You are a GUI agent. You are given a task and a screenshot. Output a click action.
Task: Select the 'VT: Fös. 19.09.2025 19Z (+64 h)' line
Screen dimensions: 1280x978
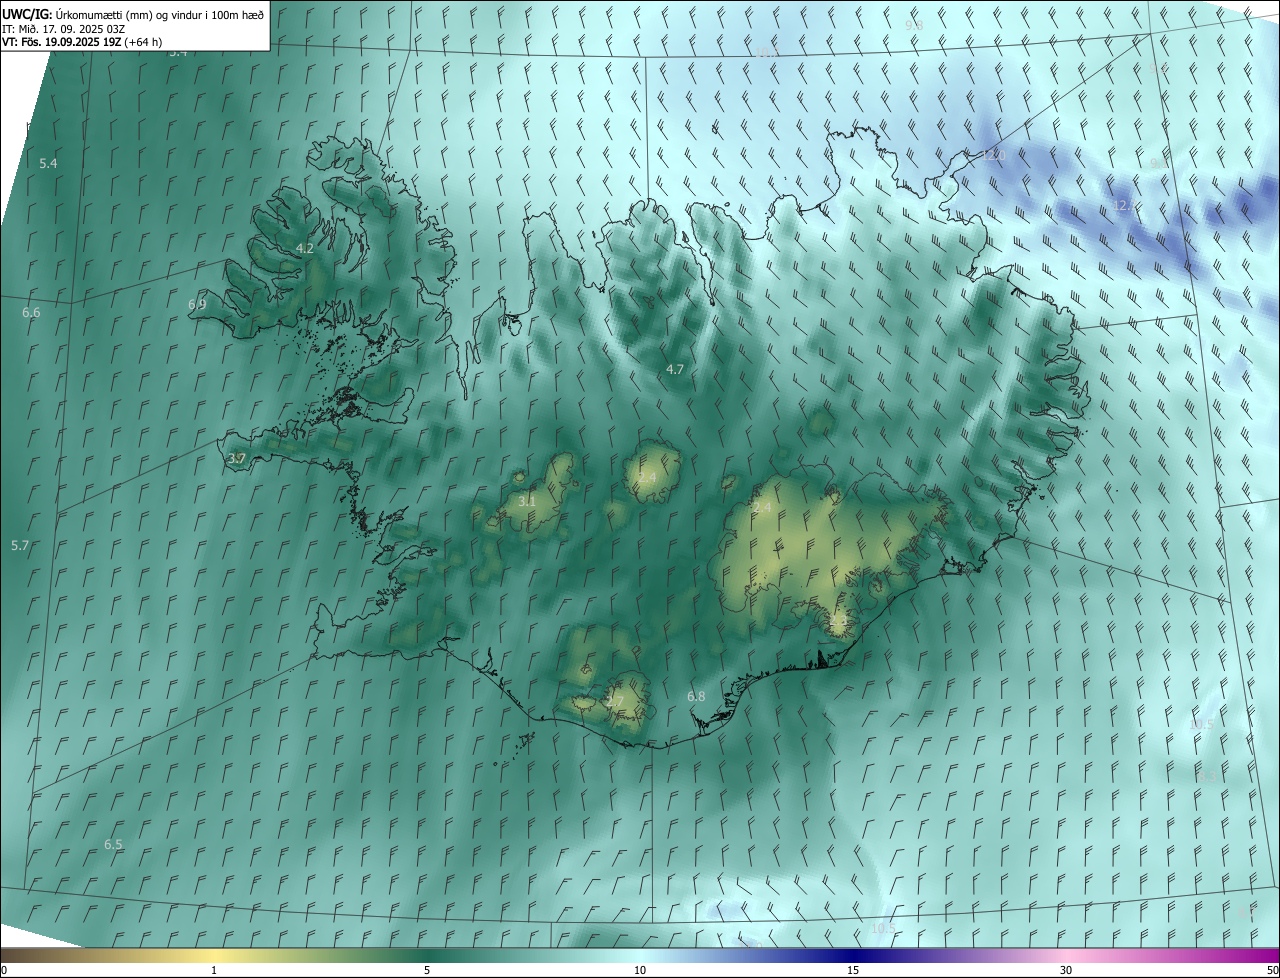[x=82, y=42]
